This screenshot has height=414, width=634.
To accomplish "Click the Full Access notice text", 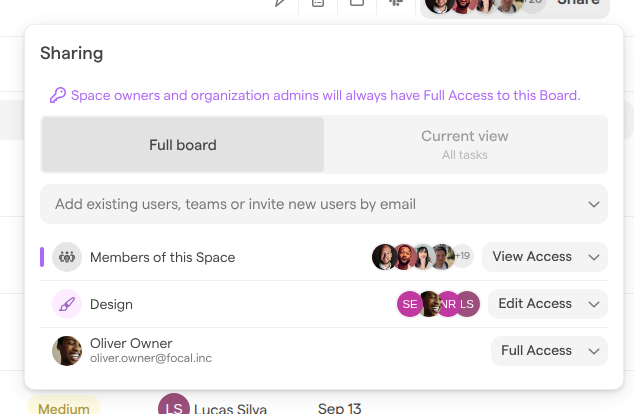I will click(x=325, y=95).
